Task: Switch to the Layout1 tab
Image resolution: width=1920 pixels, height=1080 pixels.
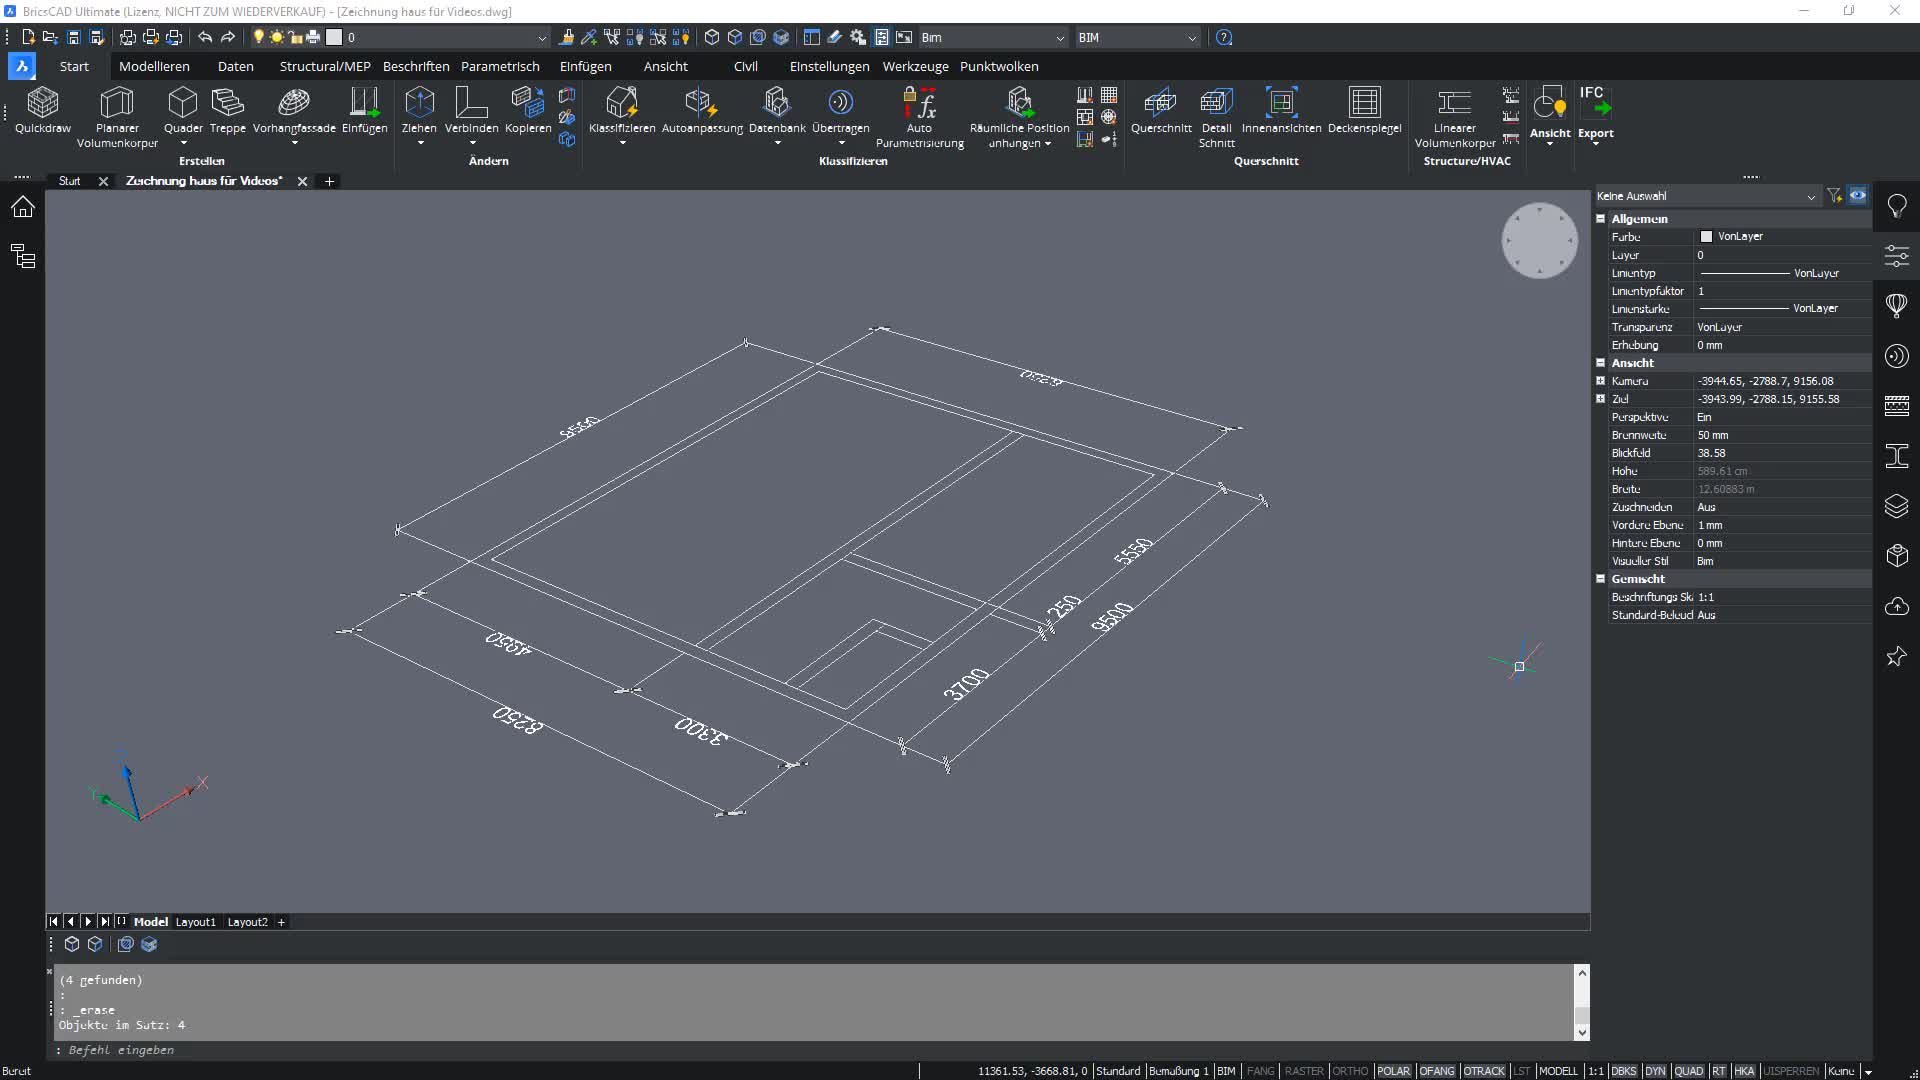Action: point(196,922)
